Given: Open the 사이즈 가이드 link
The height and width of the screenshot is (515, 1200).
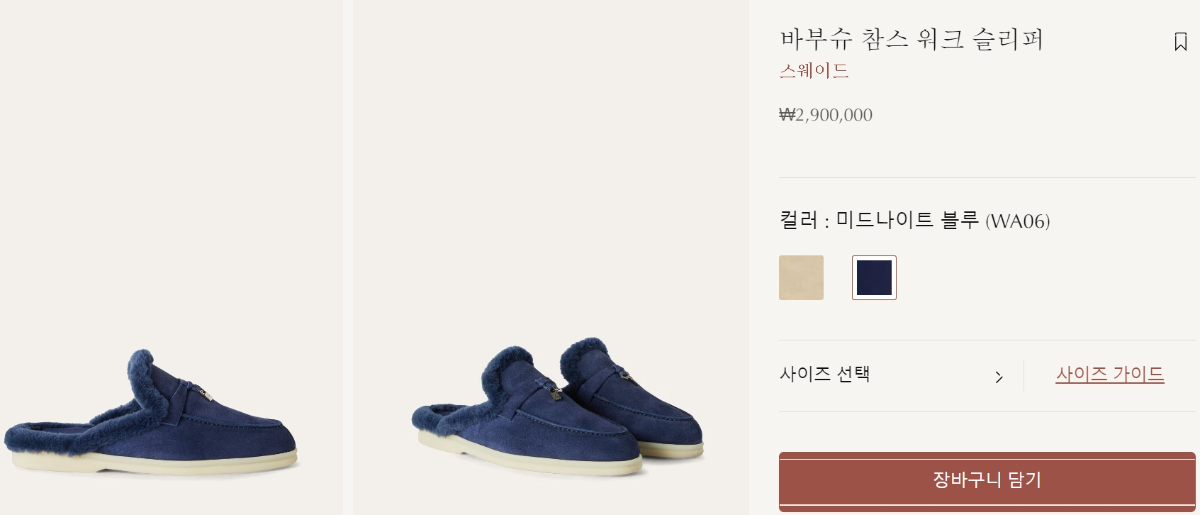Looking at the screenshot, I should click(1110, 375).
